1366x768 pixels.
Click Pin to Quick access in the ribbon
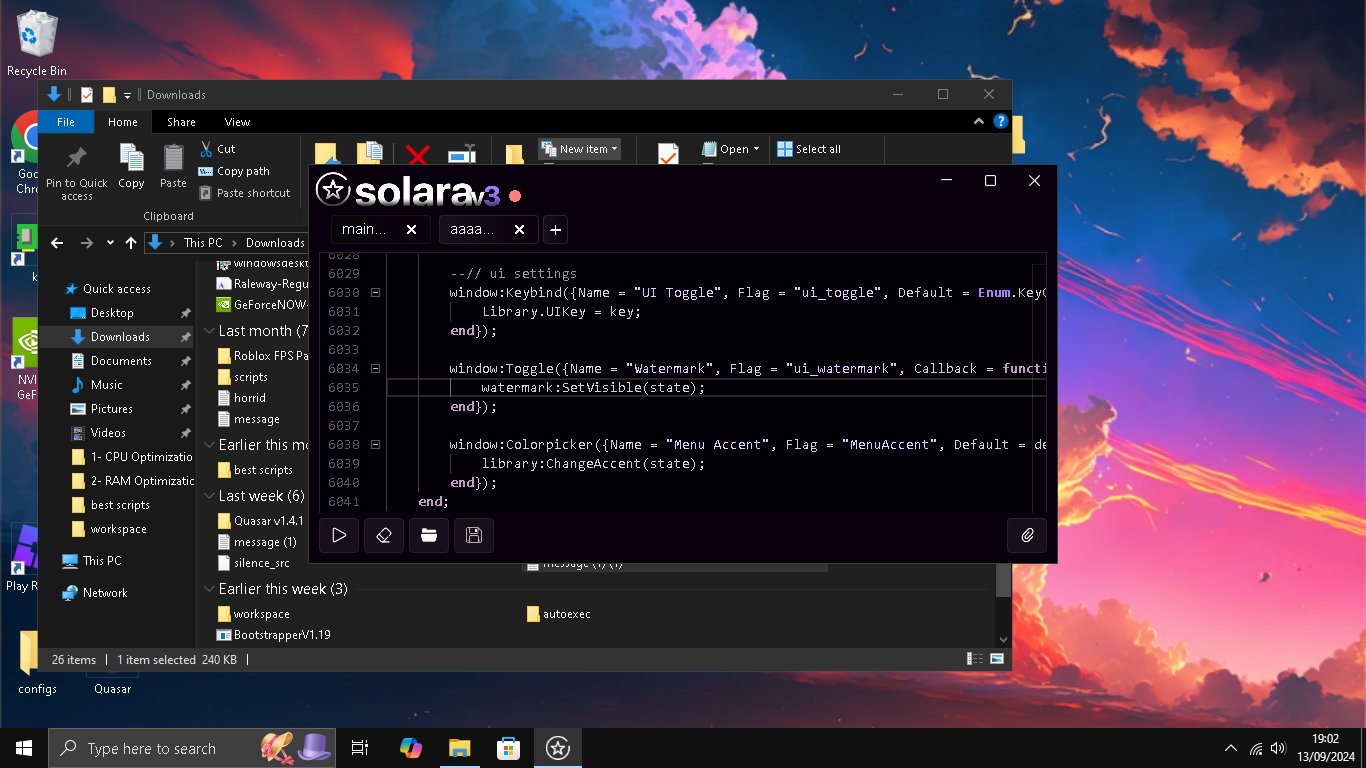pos(76,173)
